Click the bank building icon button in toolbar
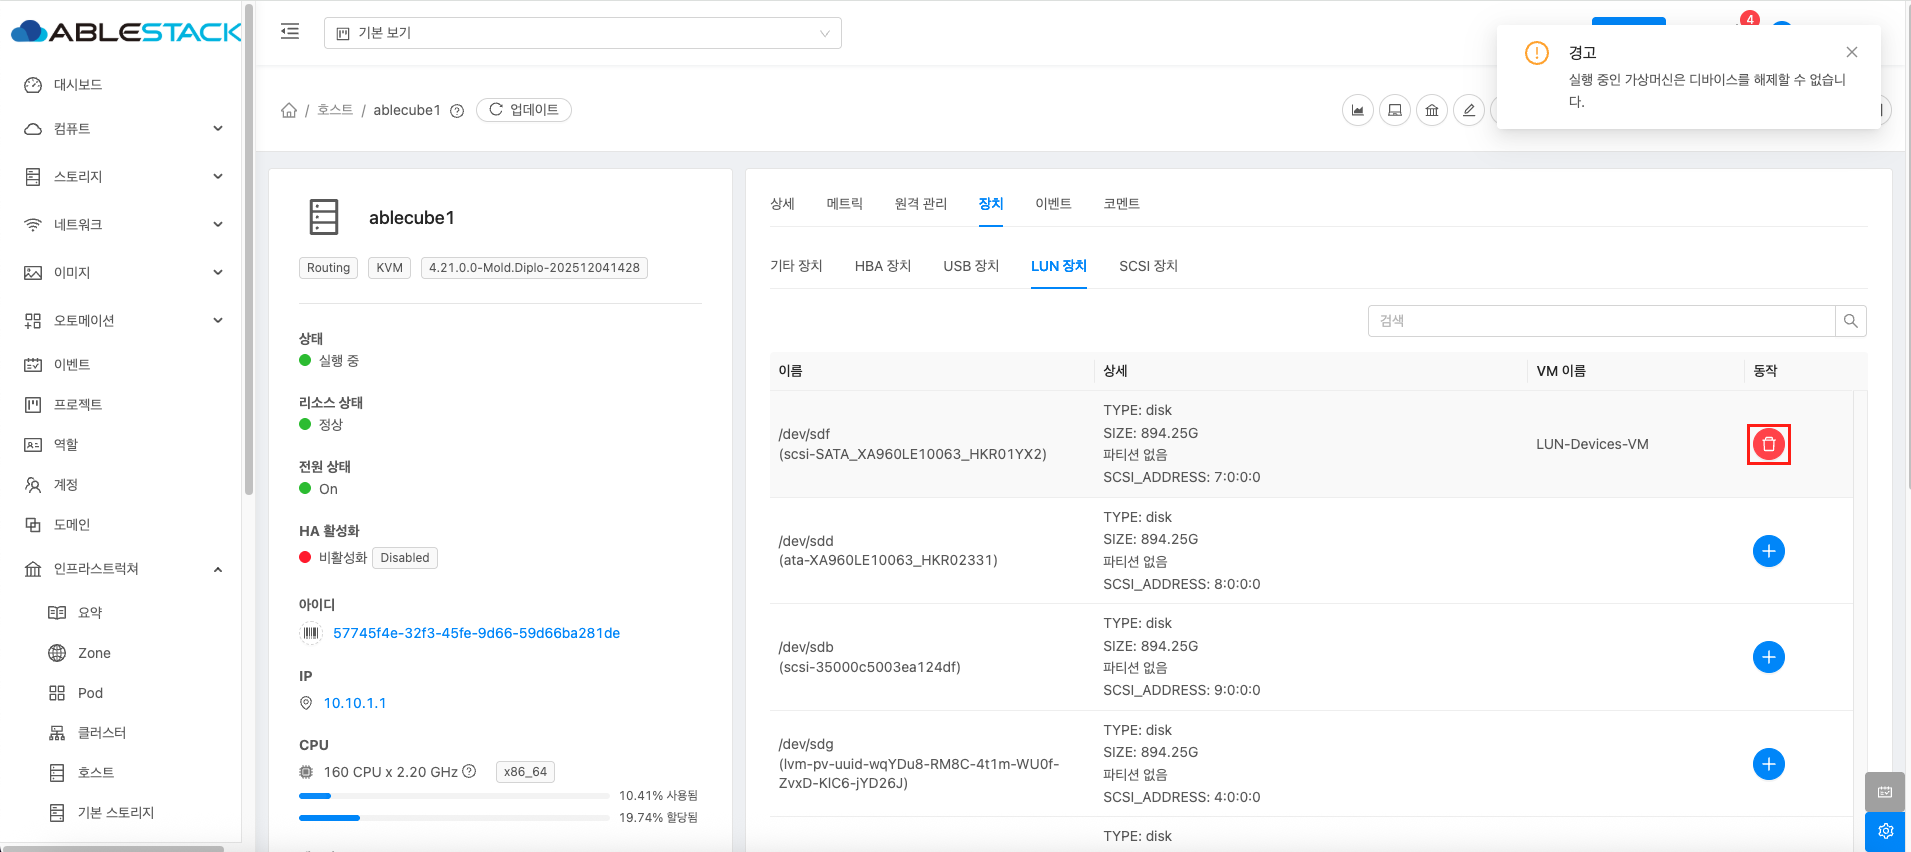 pyautogui.click(x=1431, y=110)
